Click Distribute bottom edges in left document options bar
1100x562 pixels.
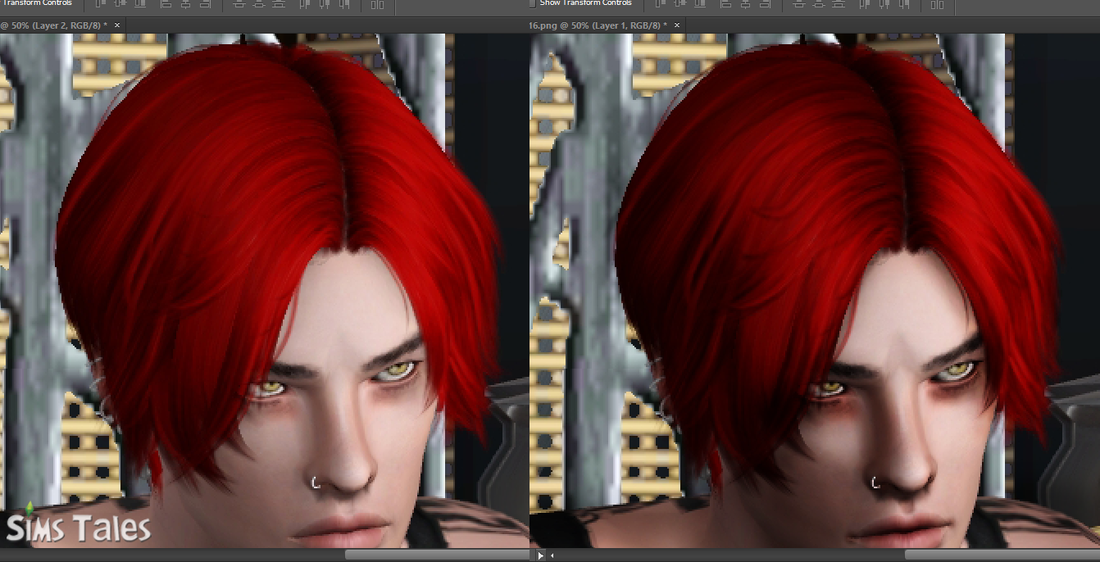click(x=279, y=4)
